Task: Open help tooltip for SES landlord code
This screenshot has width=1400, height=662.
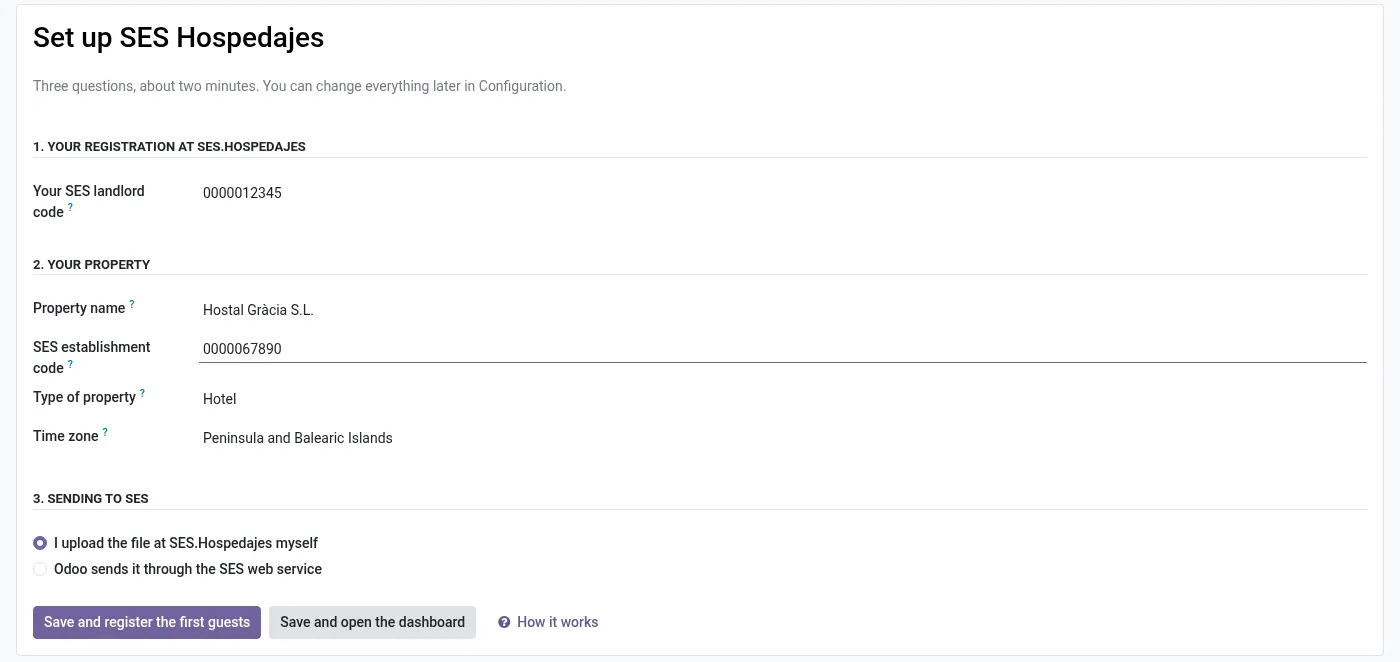Action: (x=70, y=208)
